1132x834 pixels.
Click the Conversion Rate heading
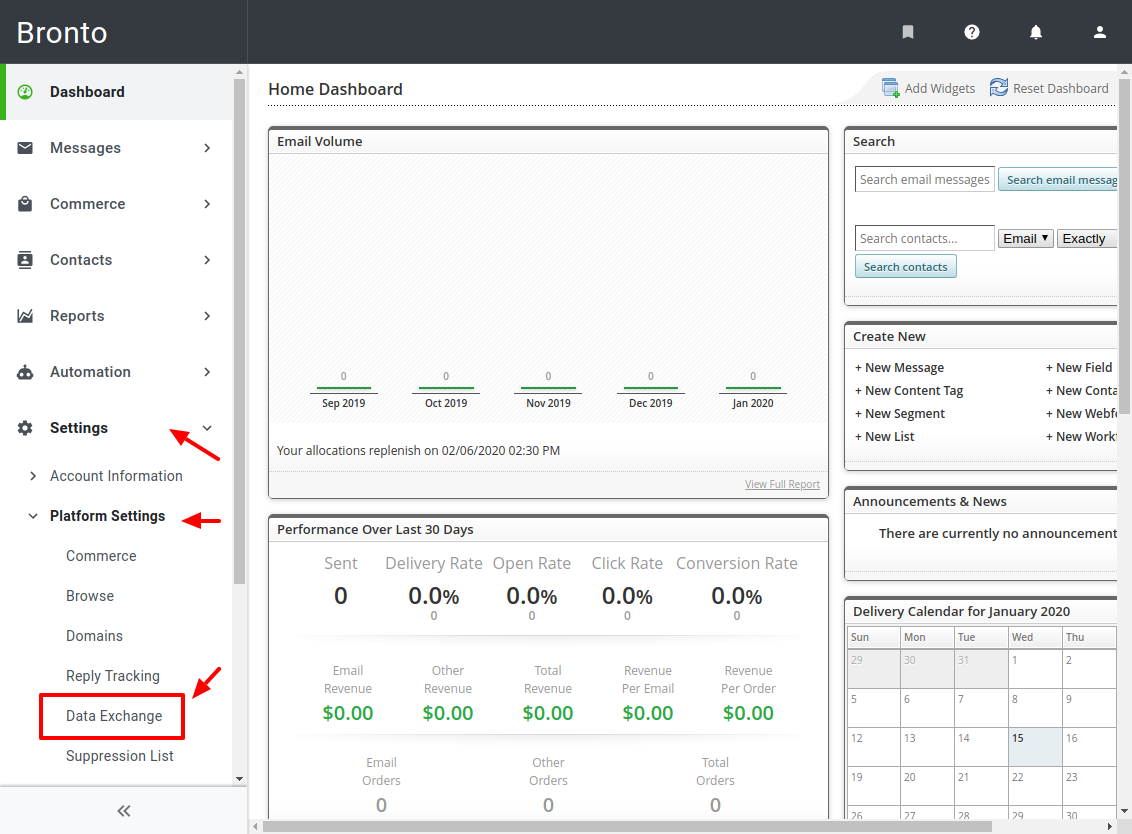736,563
